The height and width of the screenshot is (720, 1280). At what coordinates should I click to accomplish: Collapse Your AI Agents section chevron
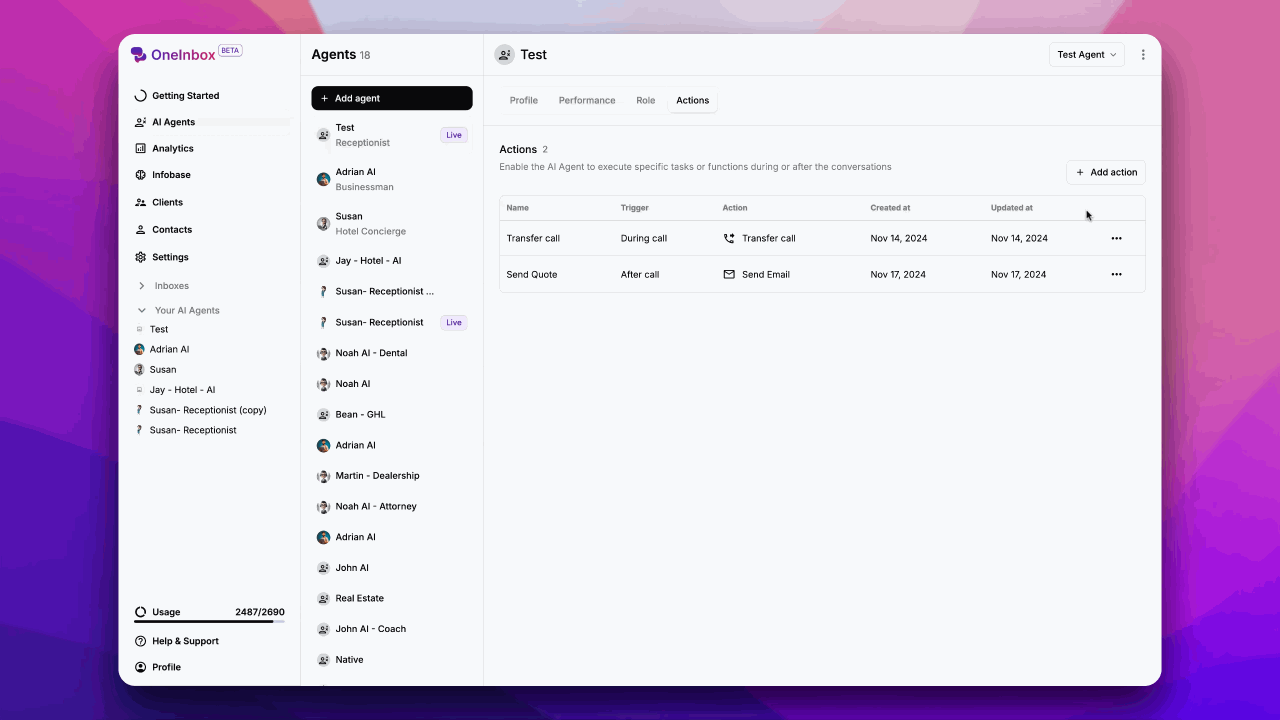(141, 310)
